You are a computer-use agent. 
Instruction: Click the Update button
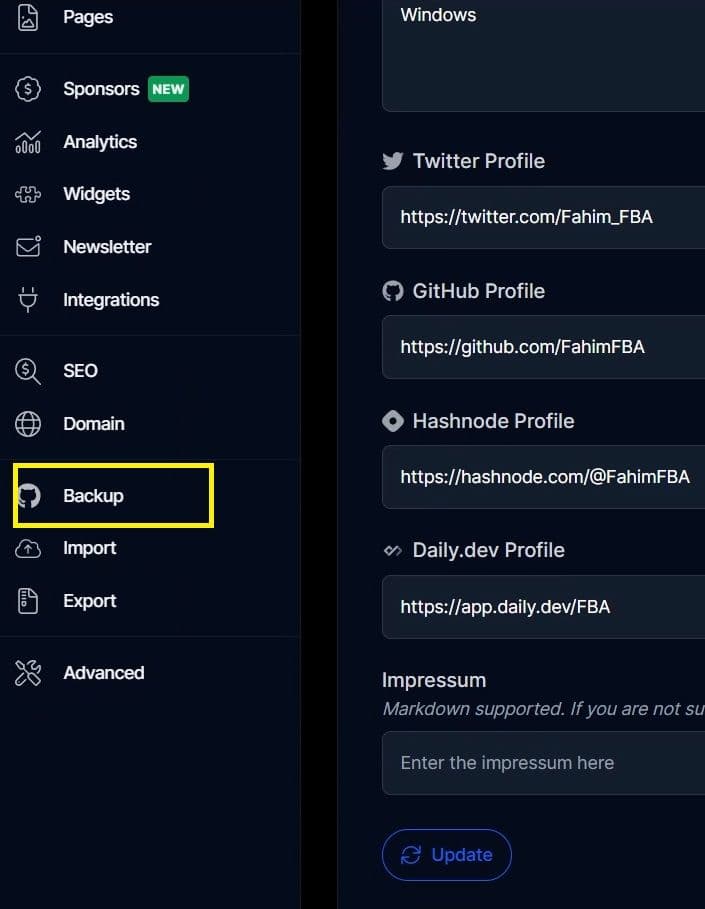tap(447, 855)
